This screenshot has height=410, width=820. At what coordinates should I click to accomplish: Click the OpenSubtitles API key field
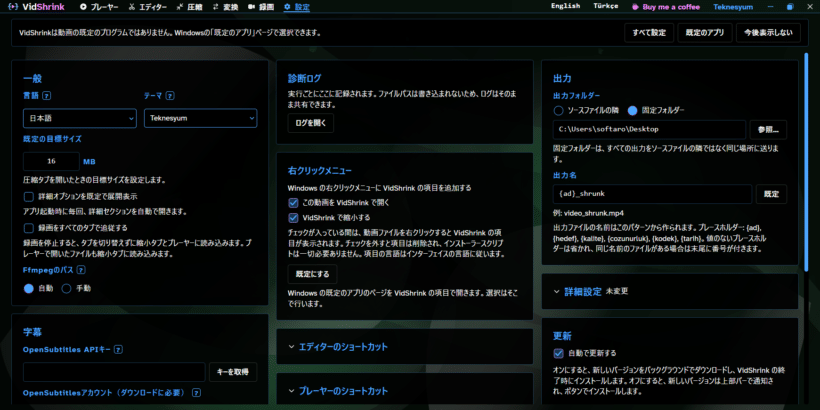pyautogui.click(x=114, y=372)
